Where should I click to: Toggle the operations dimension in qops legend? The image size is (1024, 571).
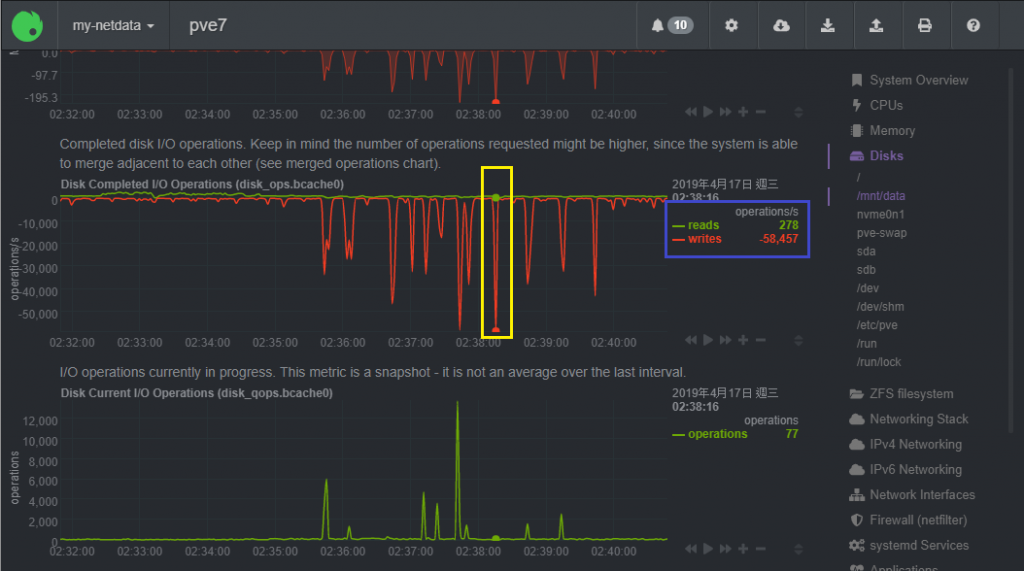(717, 434)
